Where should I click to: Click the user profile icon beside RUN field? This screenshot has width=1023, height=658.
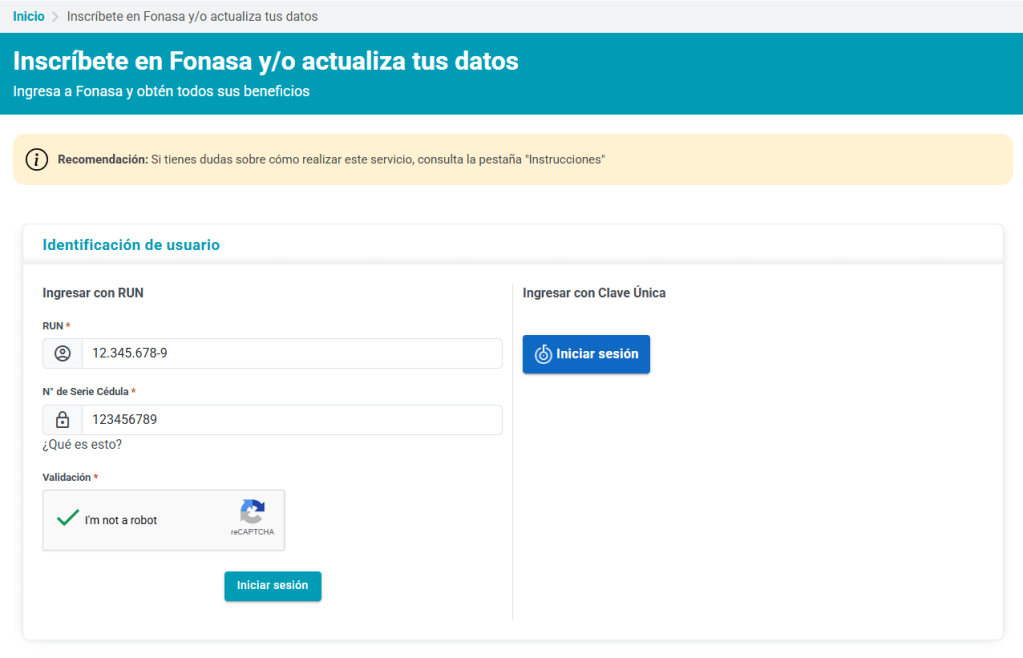pyautogui.click(x=63, y=353)
